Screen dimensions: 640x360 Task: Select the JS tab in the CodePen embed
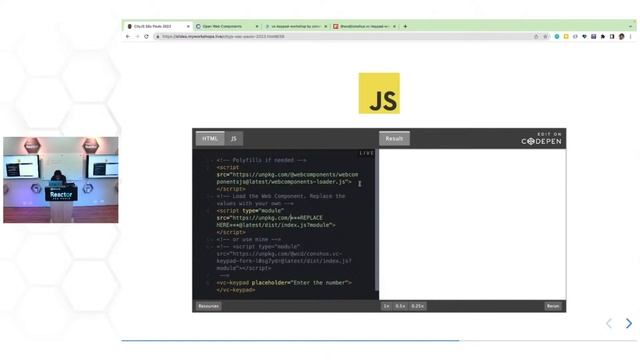point(233,139)
